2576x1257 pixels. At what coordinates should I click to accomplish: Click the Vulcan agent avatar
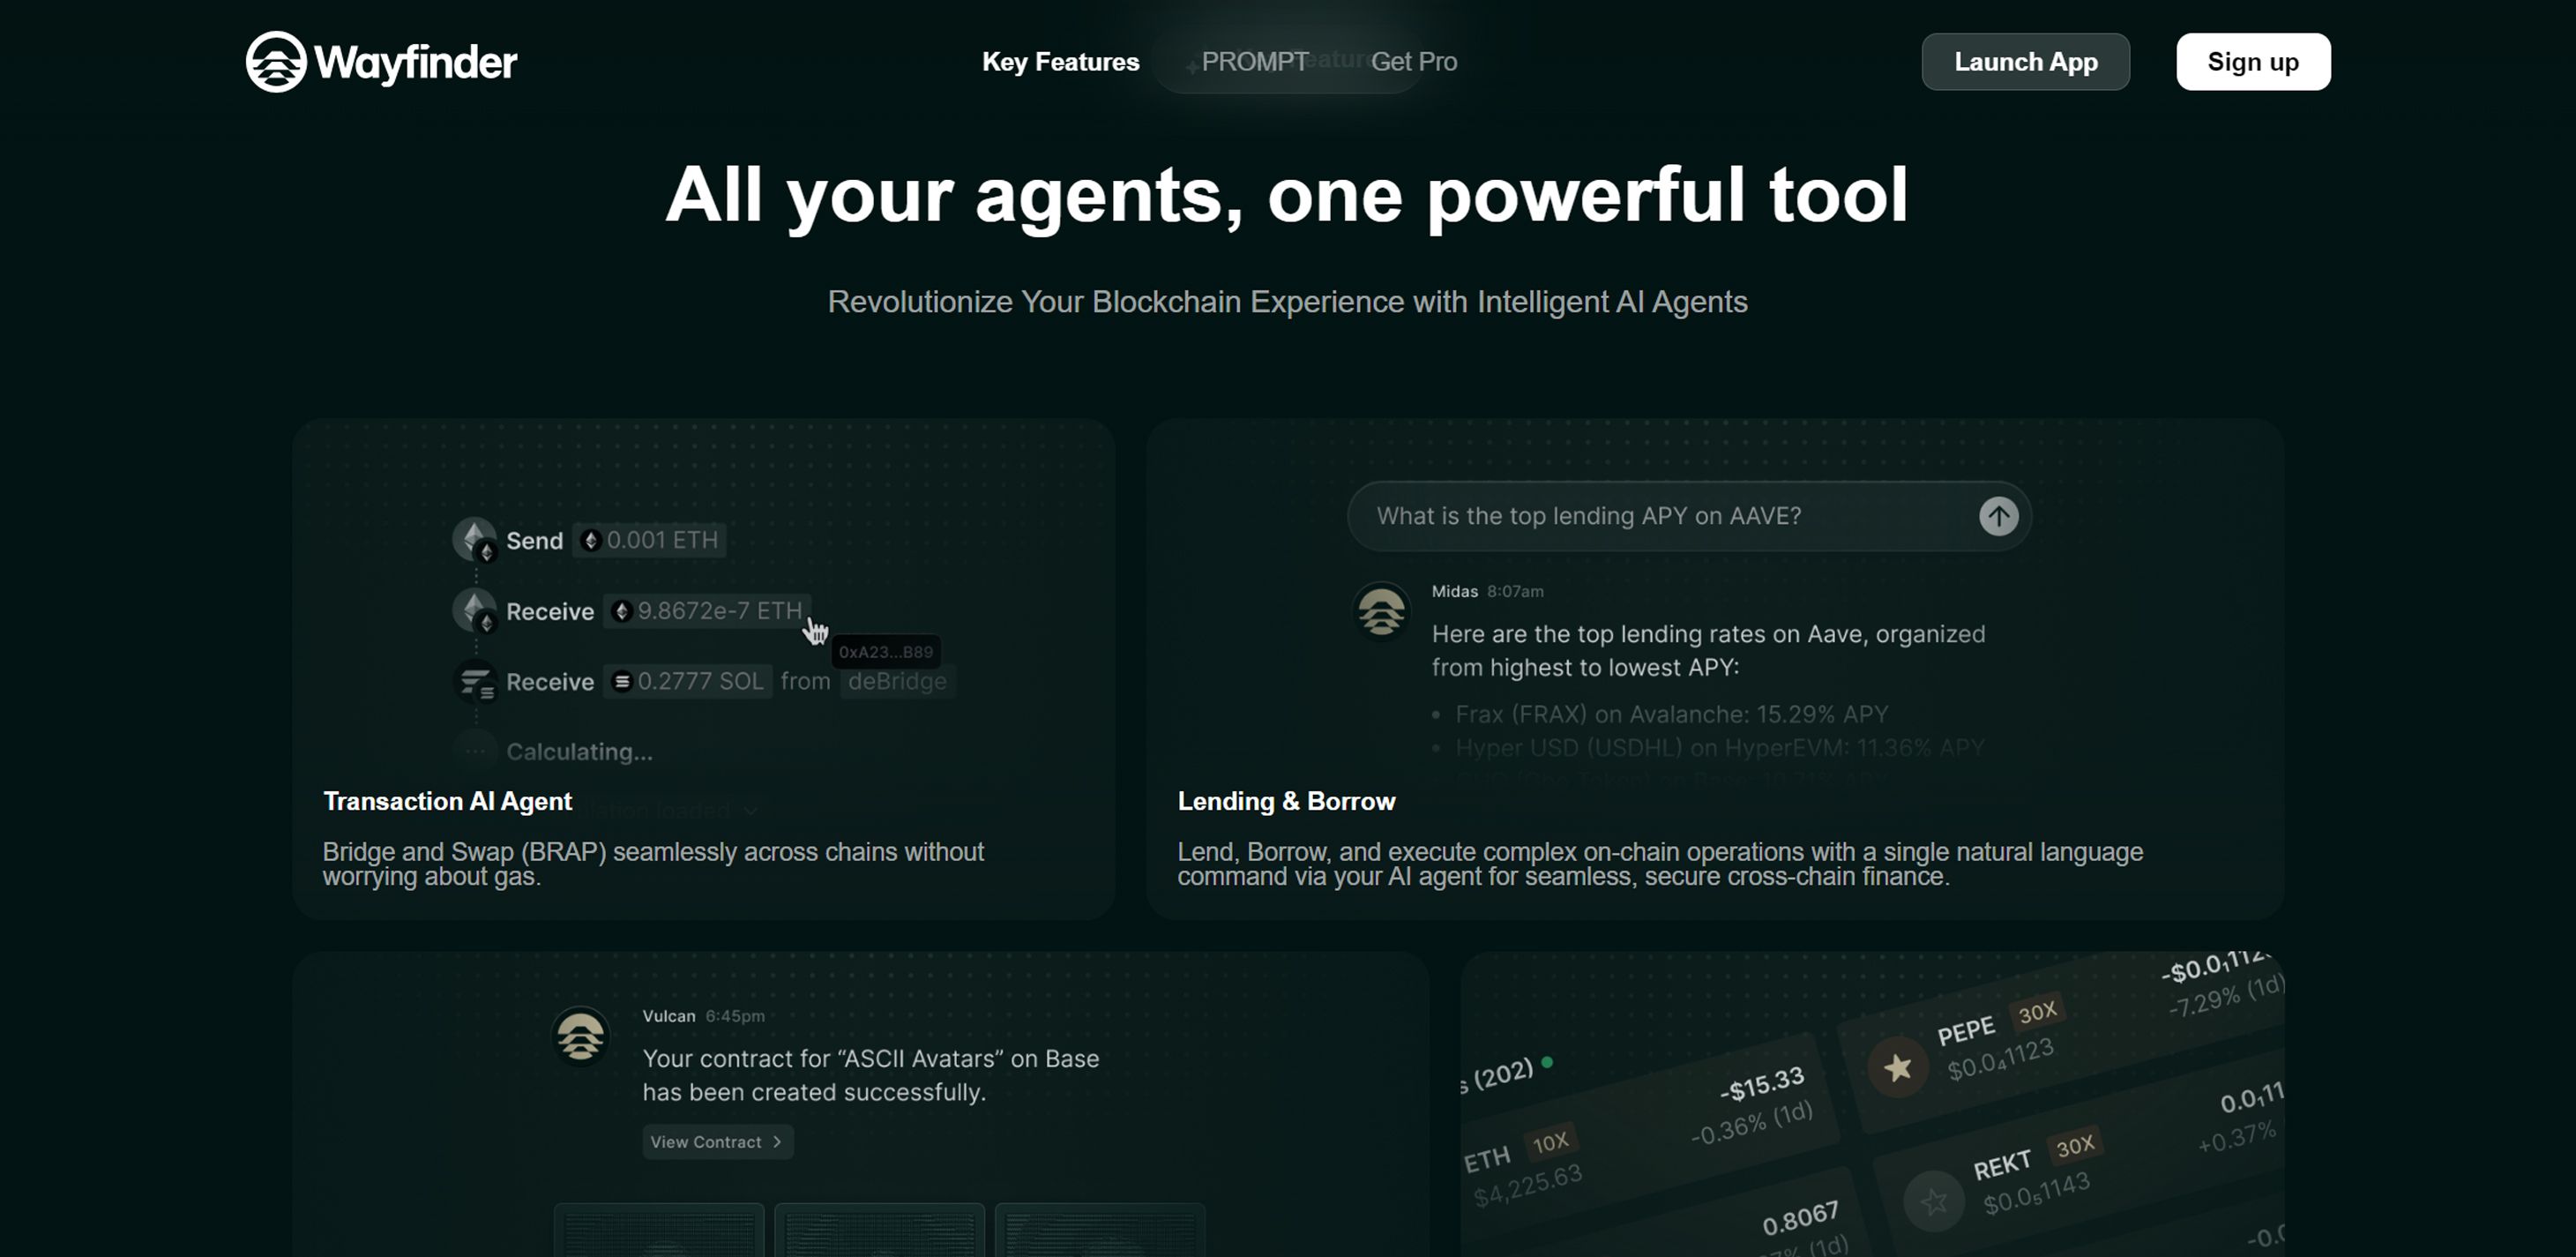pyautogui.click(x=580, y=1036)
